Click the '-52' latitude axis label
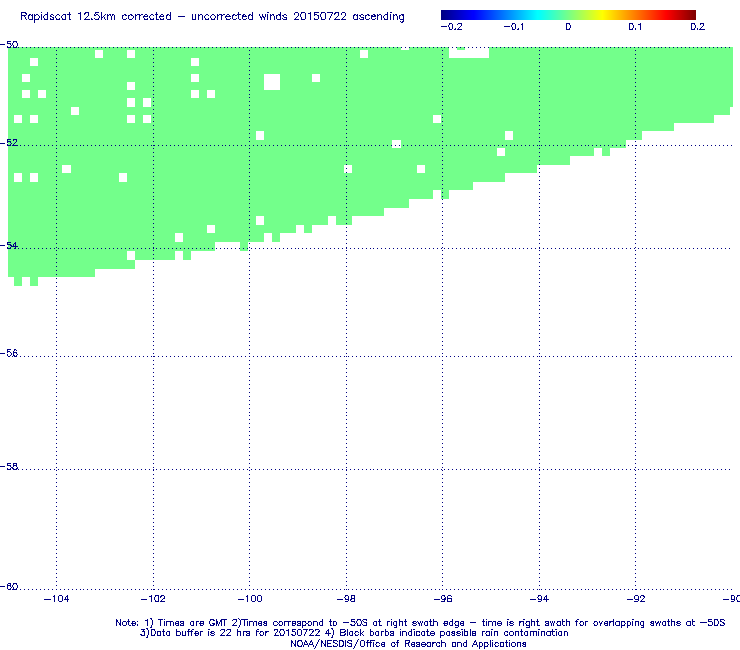This screenshot has width=740, height=650. pyautogui.click(x=9, y=143)
